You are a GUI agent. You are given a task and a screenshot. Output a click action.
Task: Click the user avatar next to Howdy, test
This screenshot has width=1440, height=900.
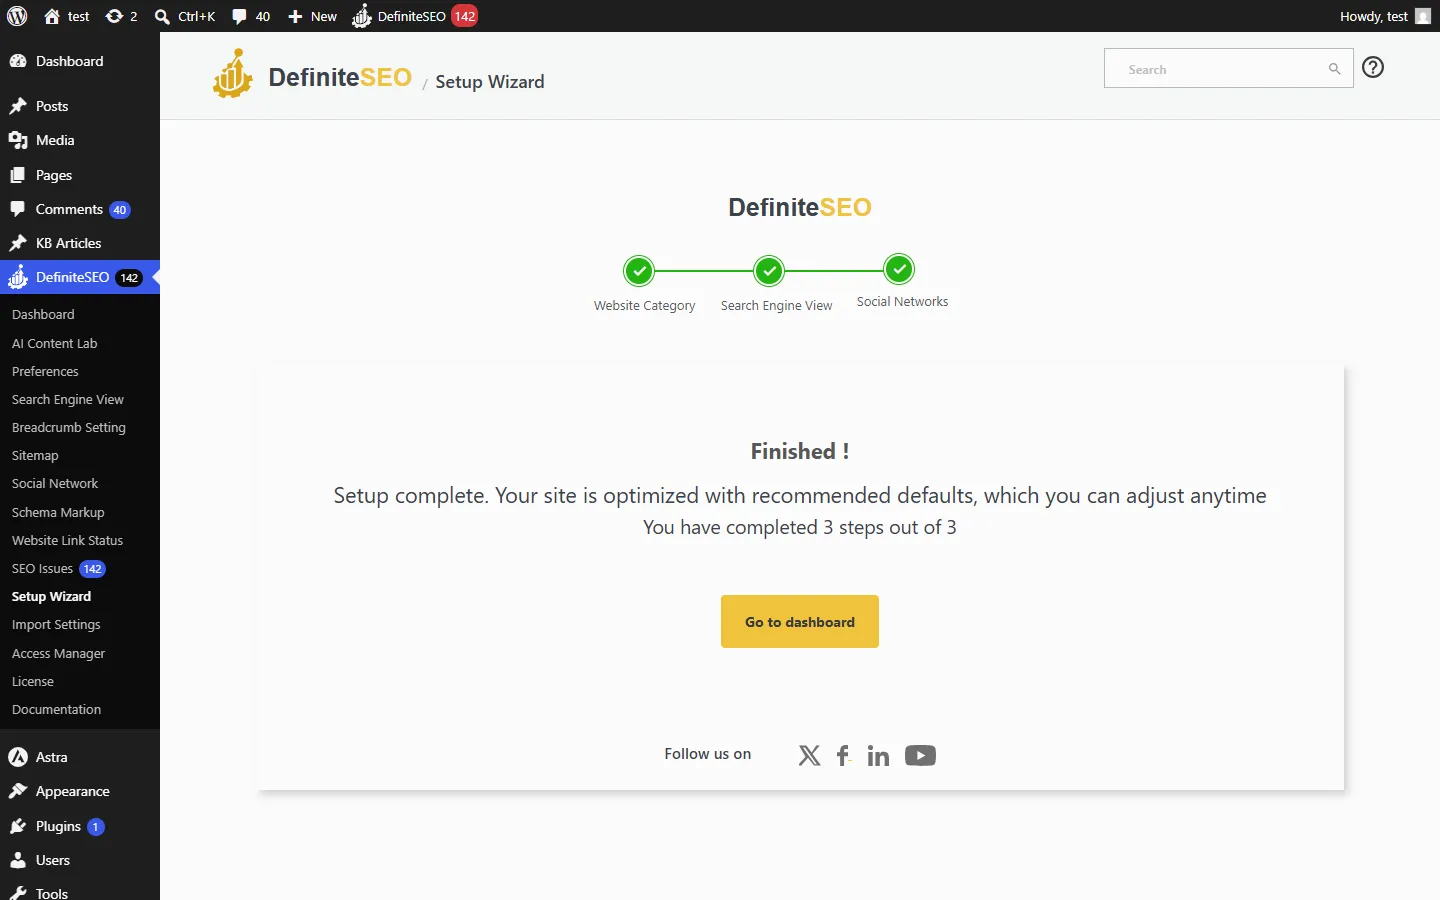1423,16
